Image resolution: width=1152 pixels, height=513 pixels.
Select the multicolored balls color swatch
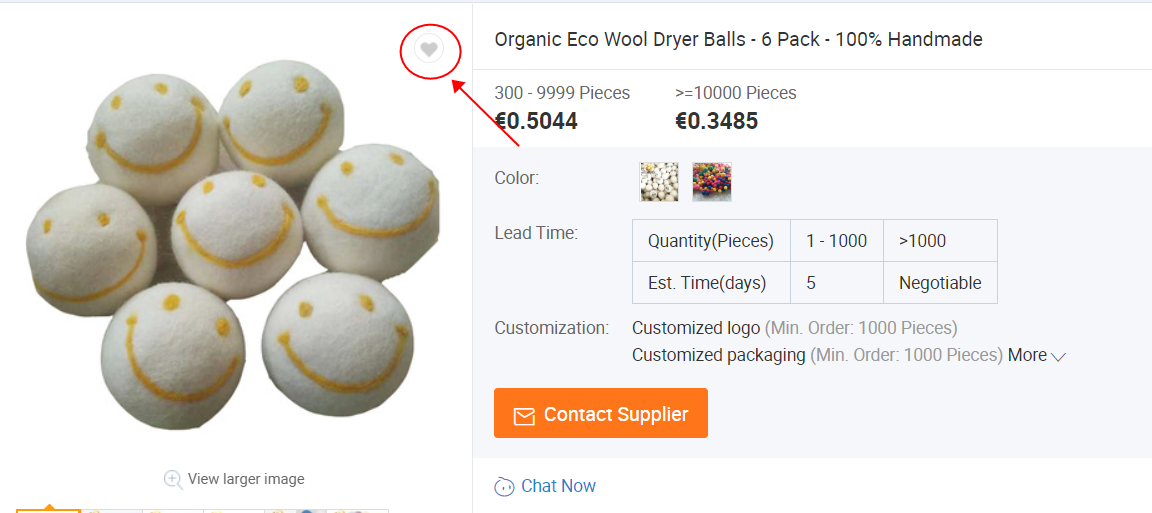712,182
